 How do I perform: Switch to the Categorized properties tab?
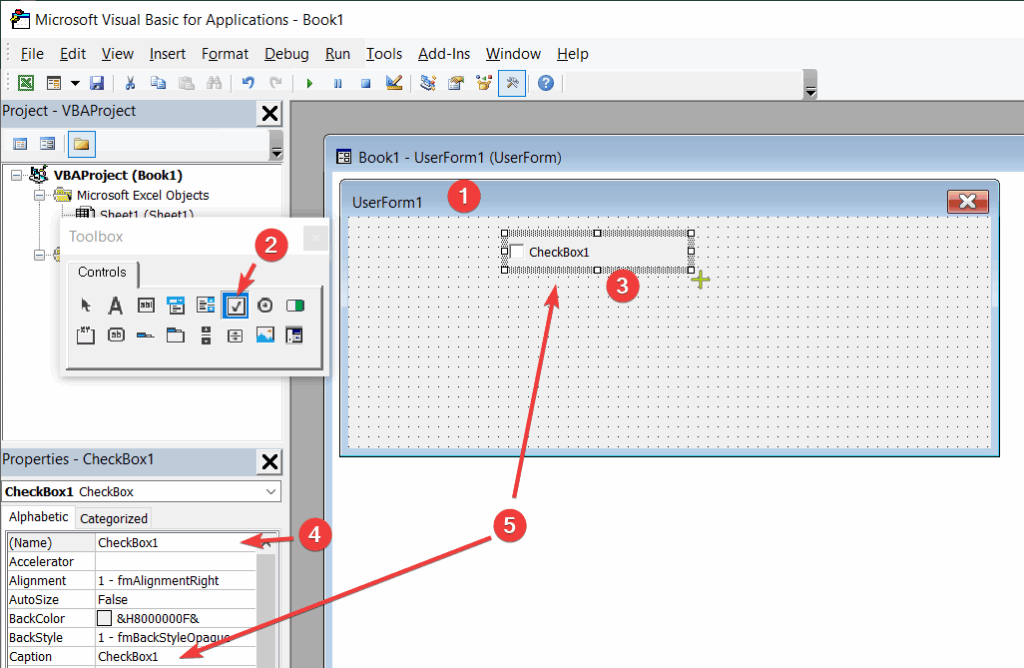114,518
